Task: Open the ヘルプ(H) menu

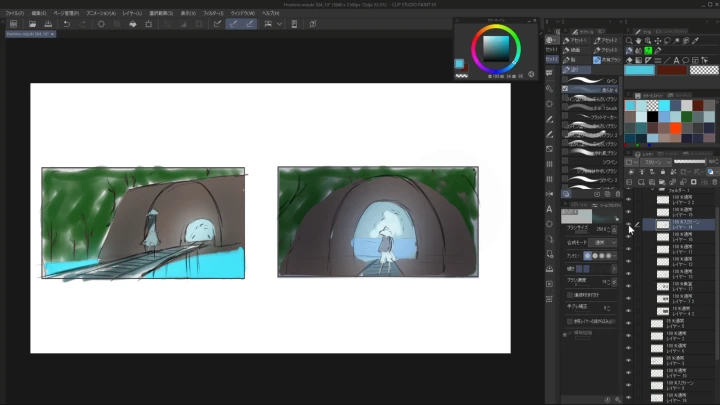Action: 270,13
